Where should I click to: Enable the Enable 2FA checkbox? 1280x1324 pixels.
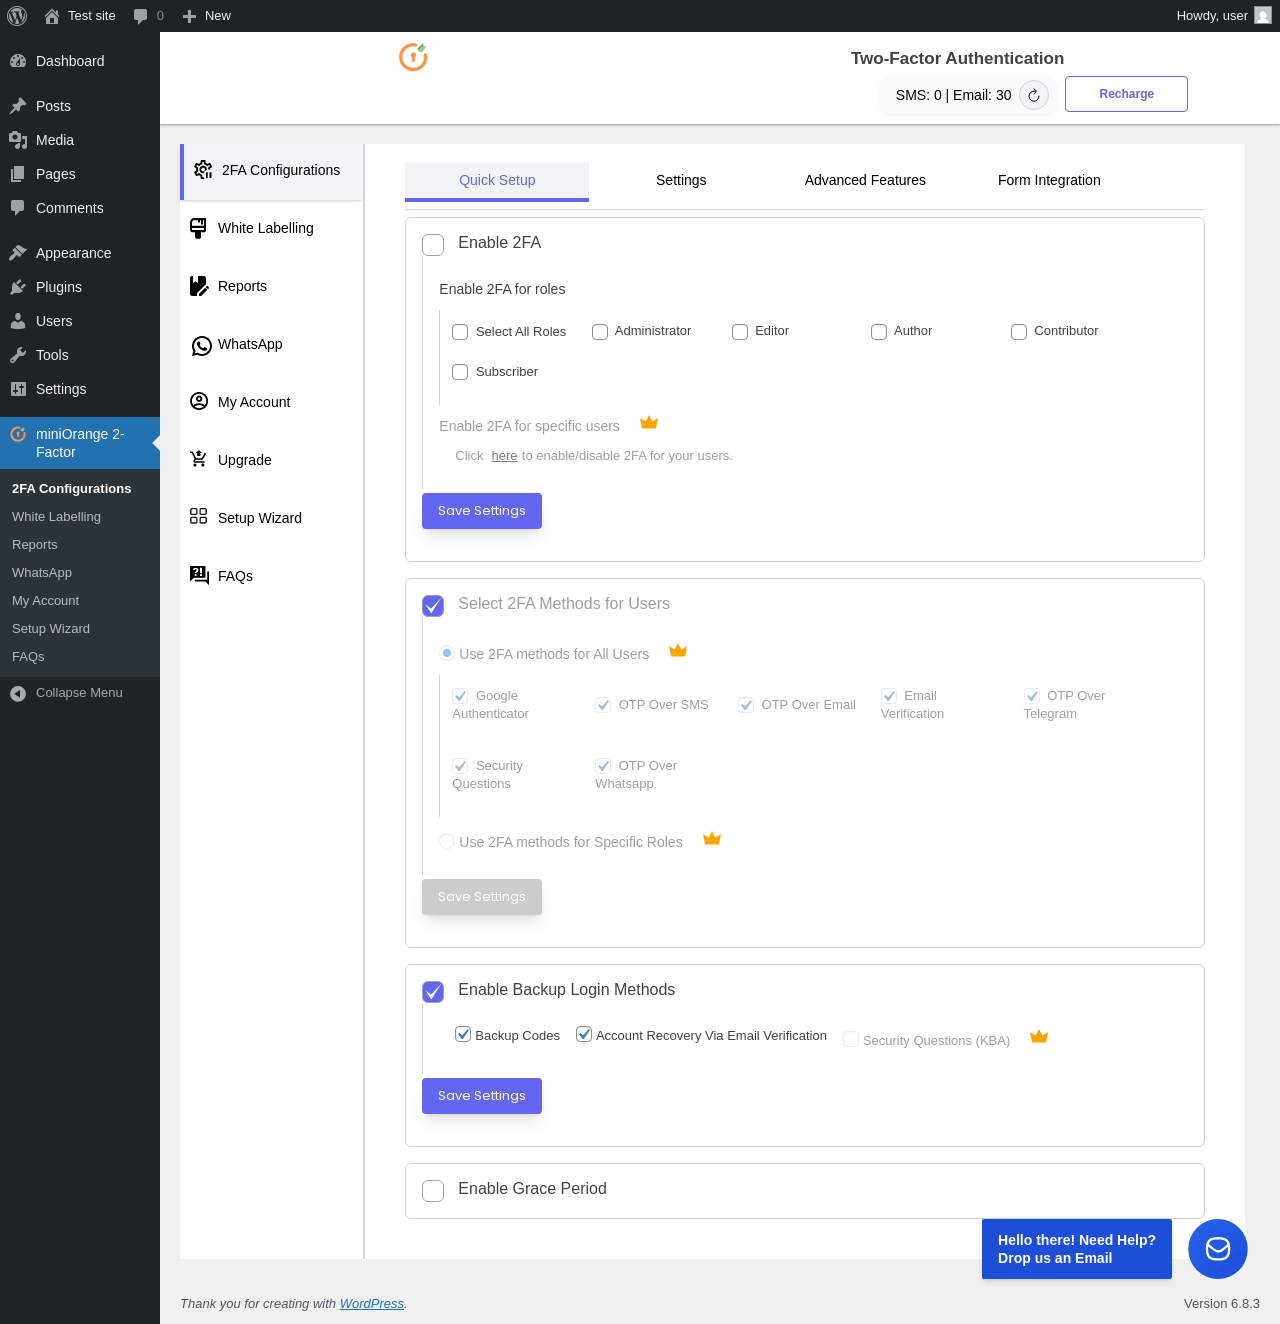433,245
